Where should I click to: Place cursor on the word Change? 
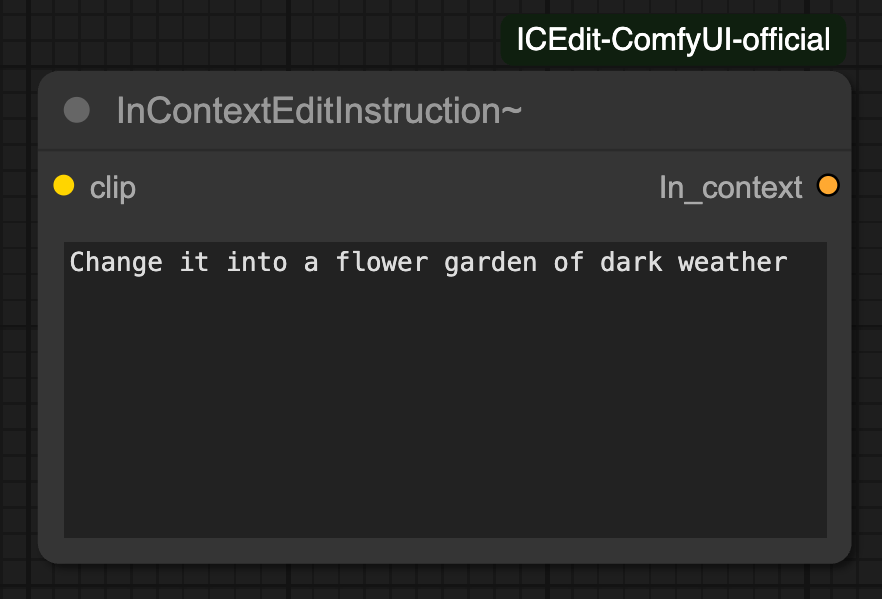[x=116, y=263]
